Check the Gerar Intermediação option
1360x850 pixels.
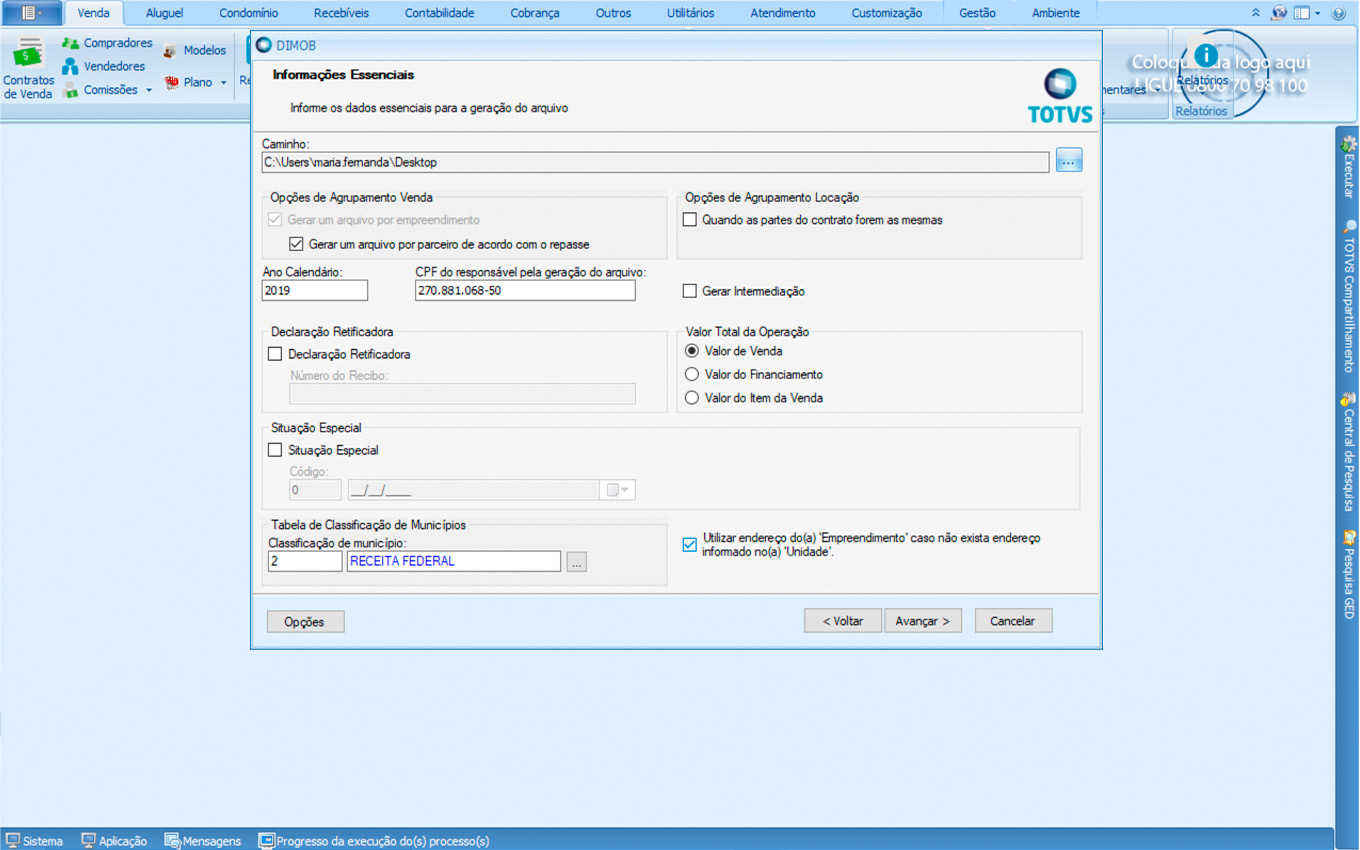pos(690,291)
